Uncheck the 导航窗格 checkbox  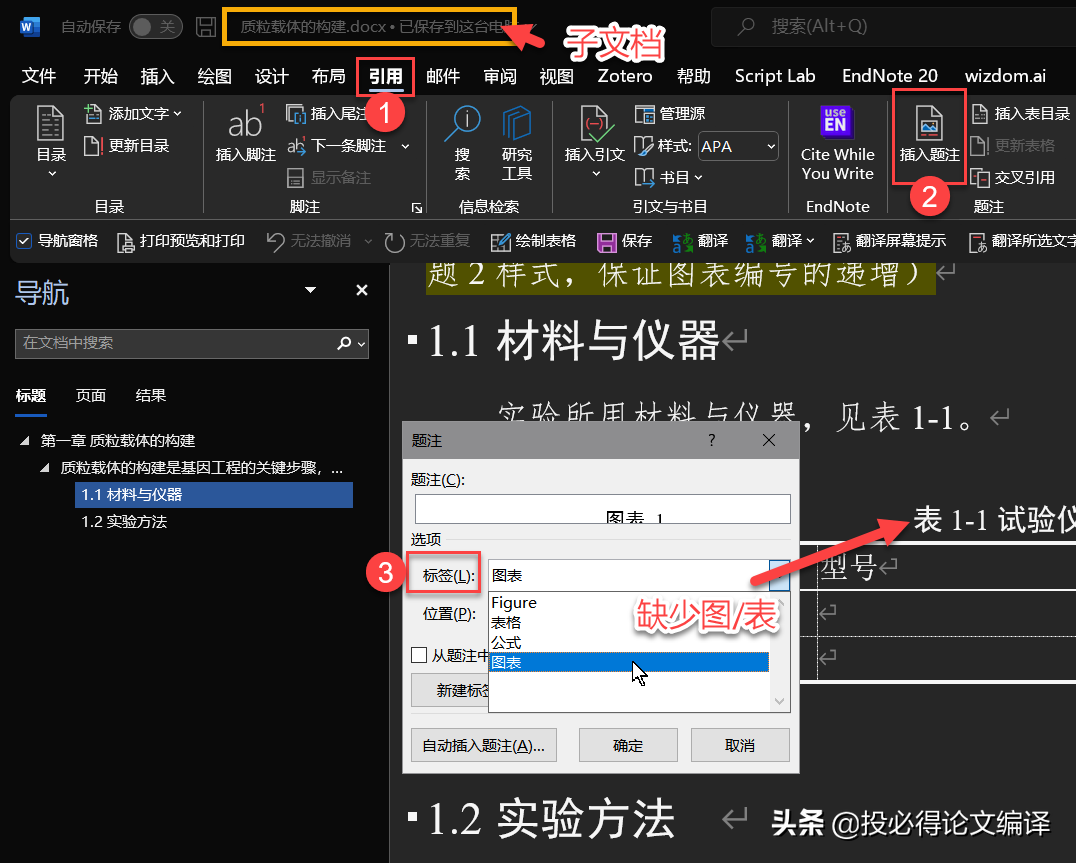[24, 241]
